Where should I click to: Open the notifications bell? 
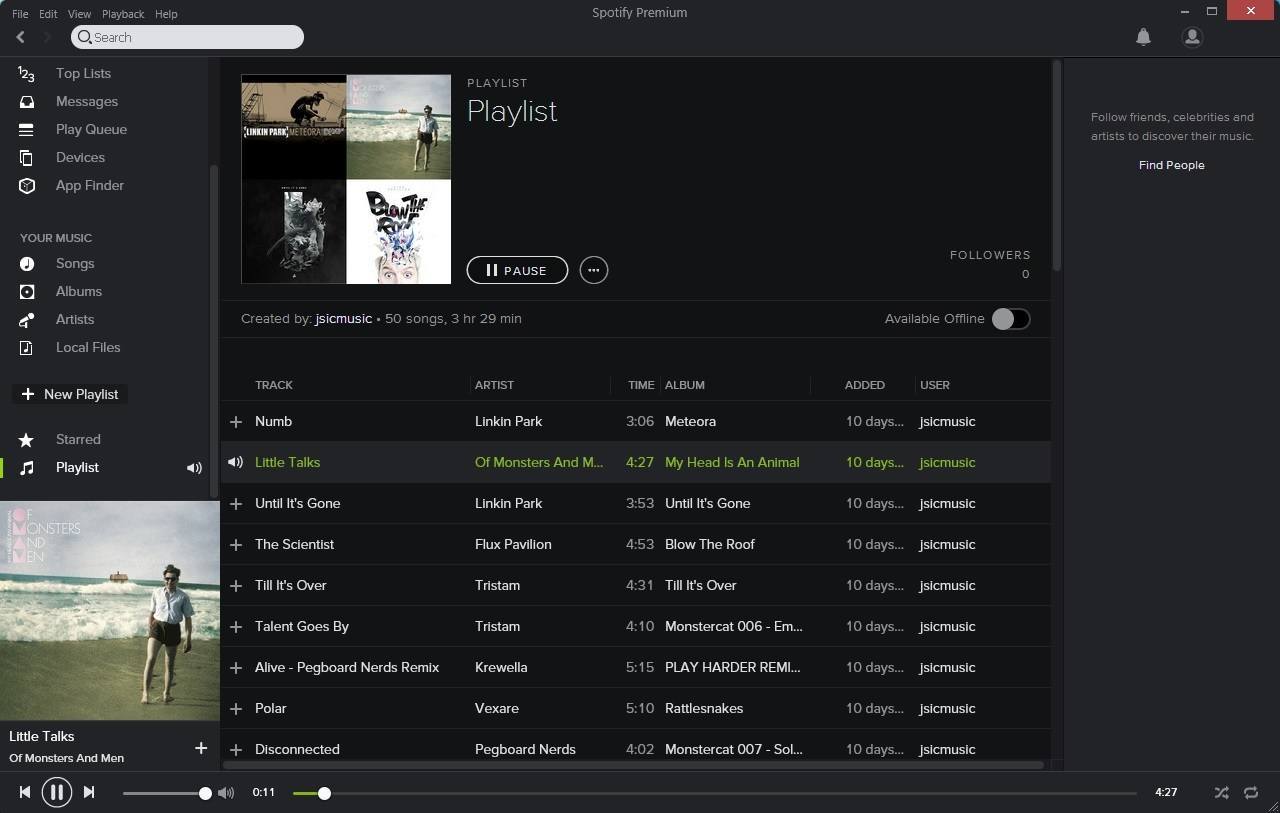(x=1143, y=37)
